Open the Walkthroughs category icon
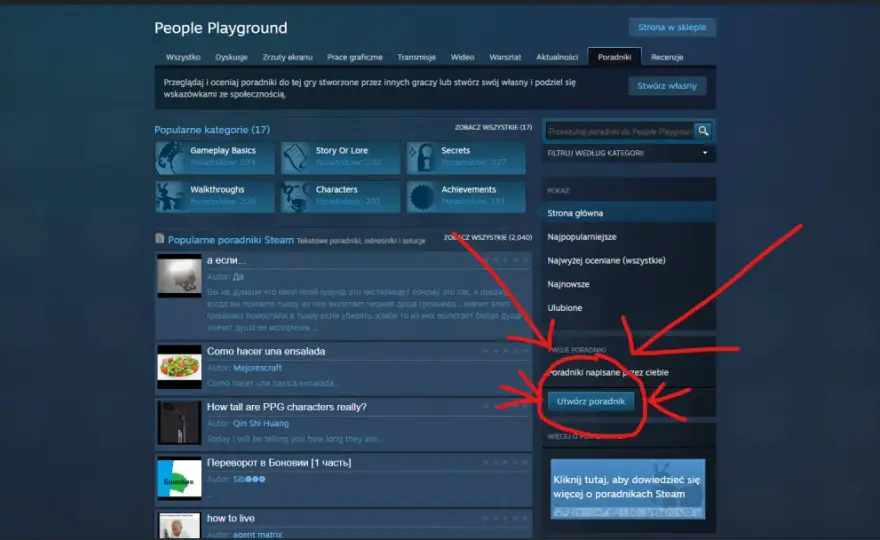Image resolution: width=880 pixels, height=540 pixels. click(x=171, y=196)
